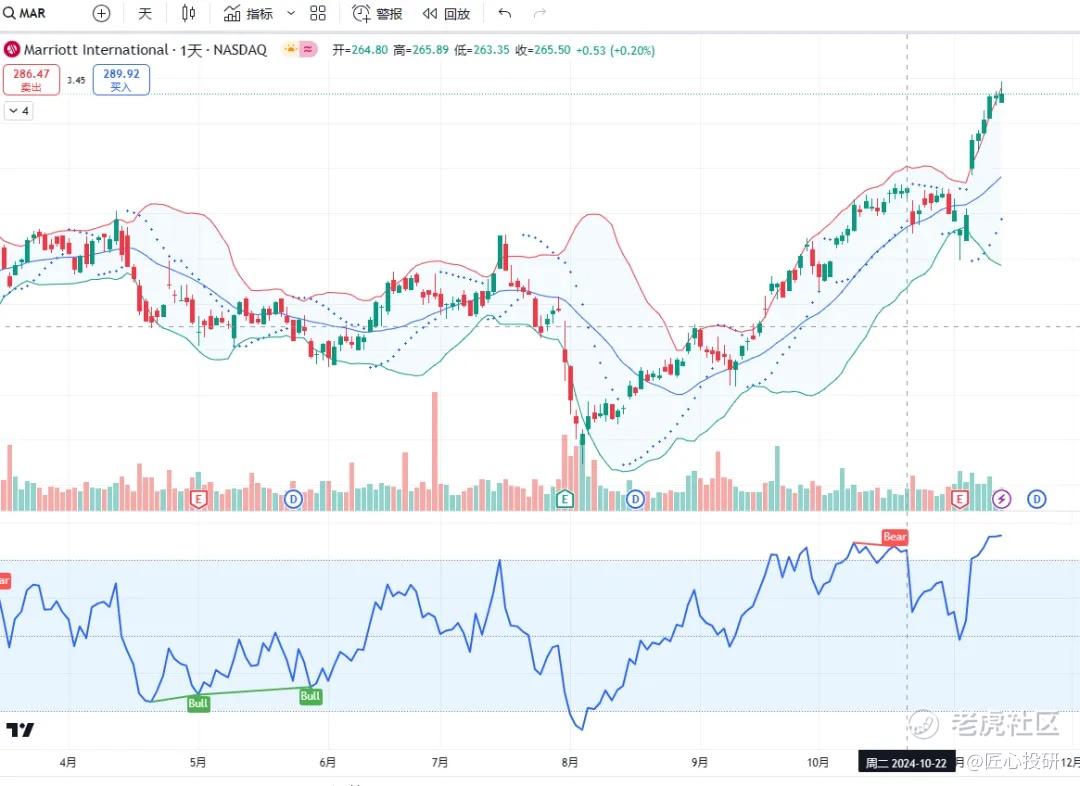
Task: Click the 收=265.50 close value
Action: coord(543,50)
